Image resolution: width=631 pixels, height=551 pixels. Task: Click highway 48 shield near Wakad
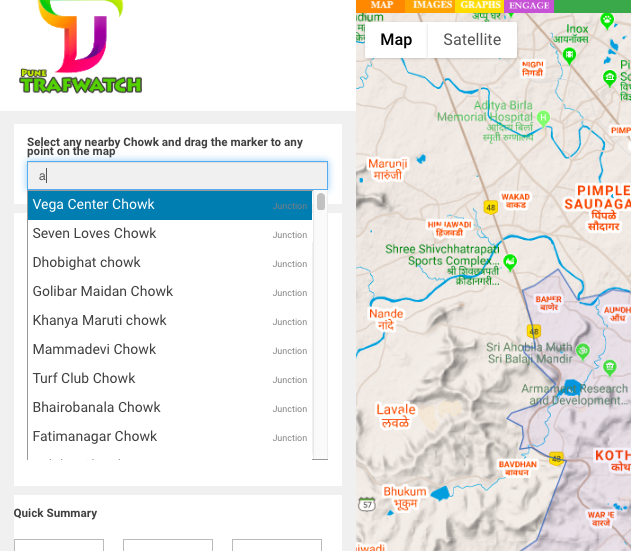(491, 207)
